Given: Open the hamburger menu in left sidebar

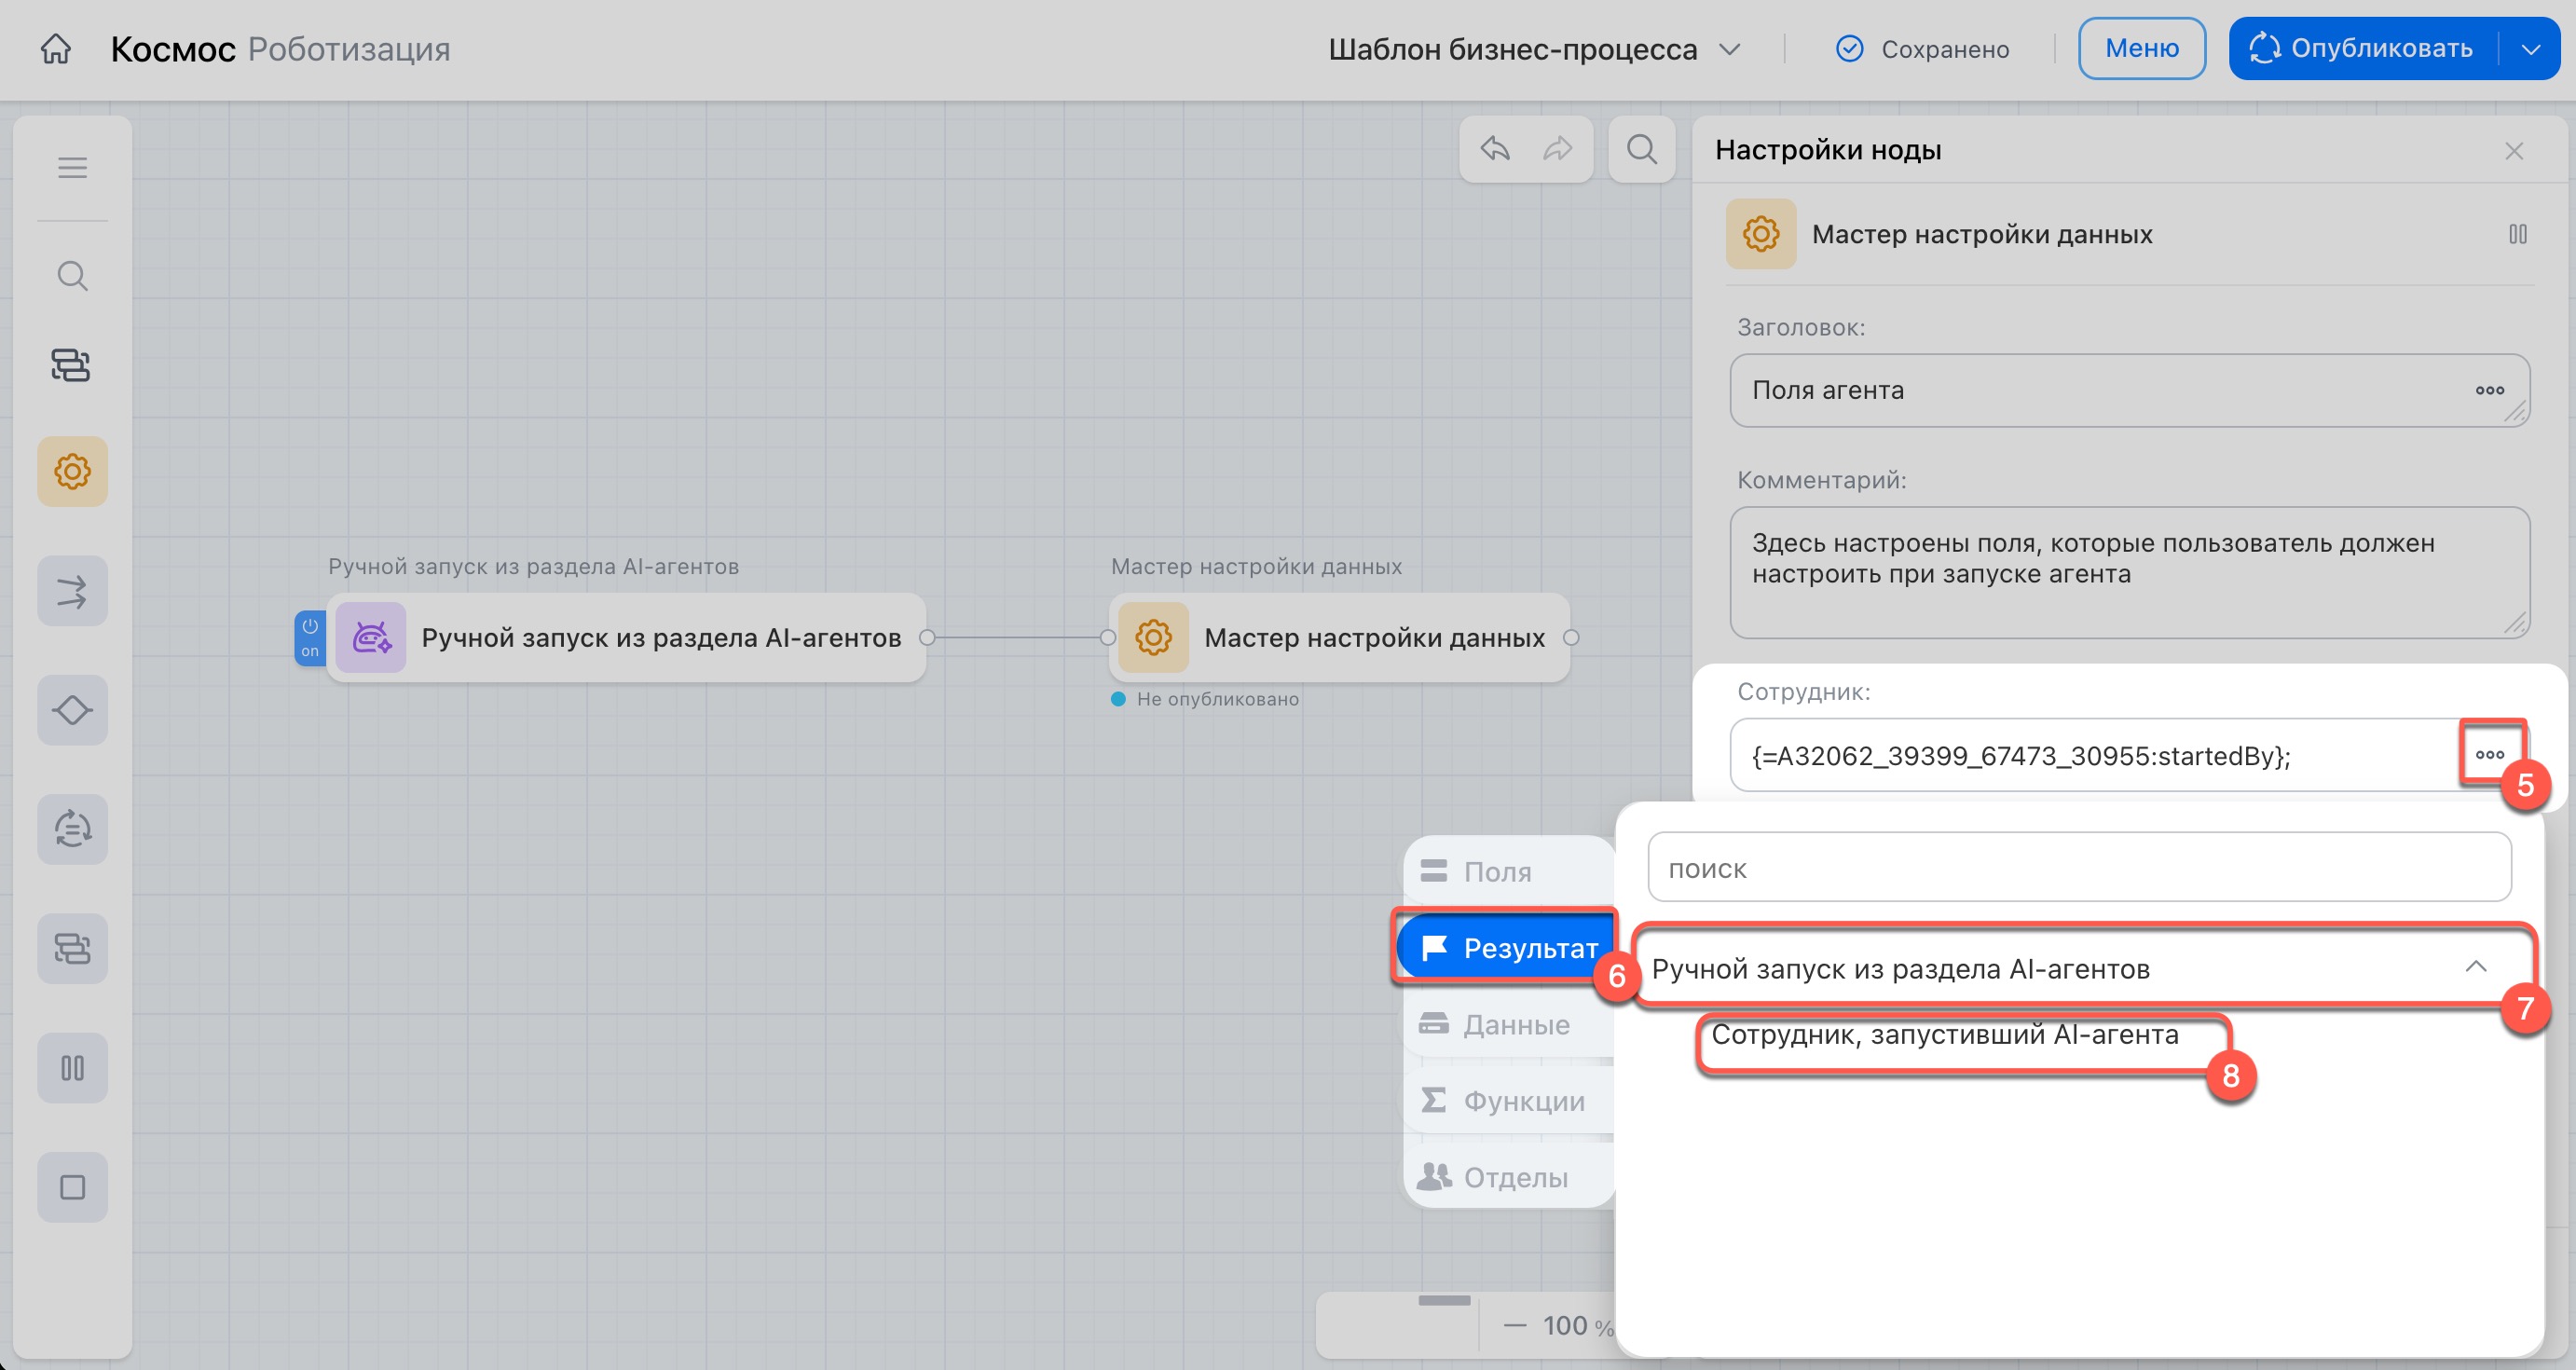Looking at the screenshot, I should [72, 167].
